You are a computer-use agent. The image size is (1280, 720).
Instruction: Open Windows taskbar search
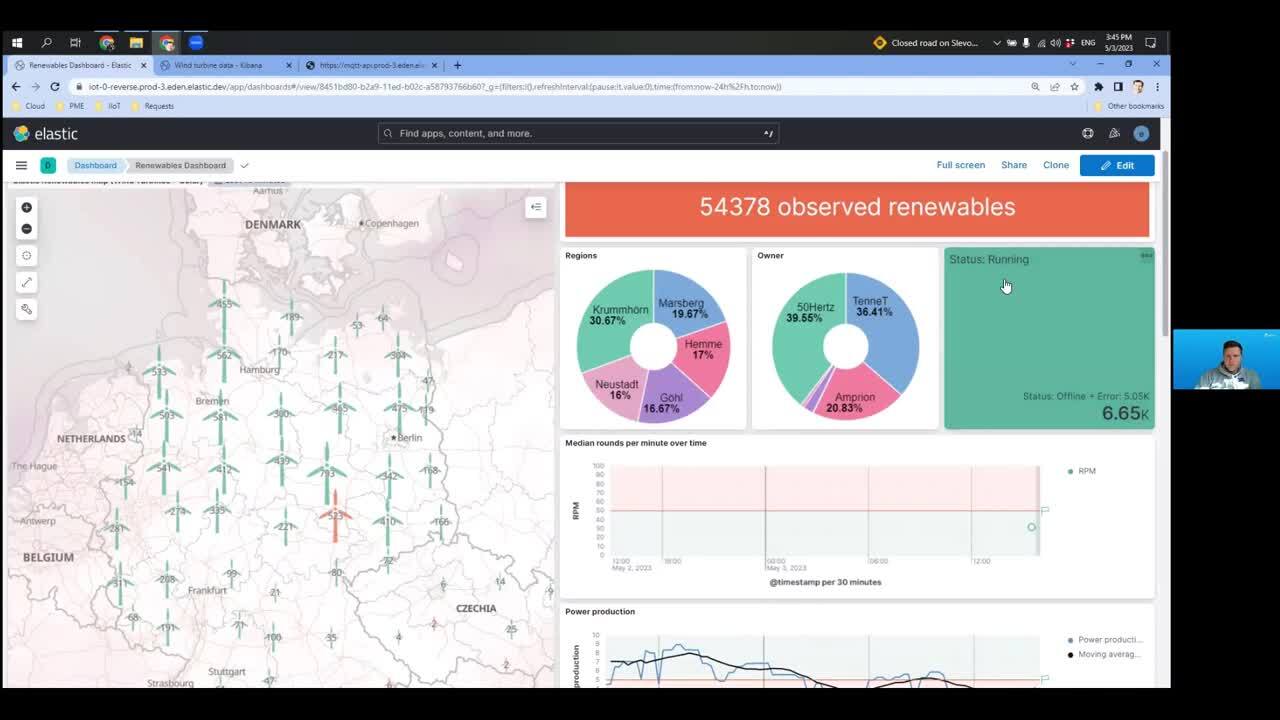(x=46, y=43)
